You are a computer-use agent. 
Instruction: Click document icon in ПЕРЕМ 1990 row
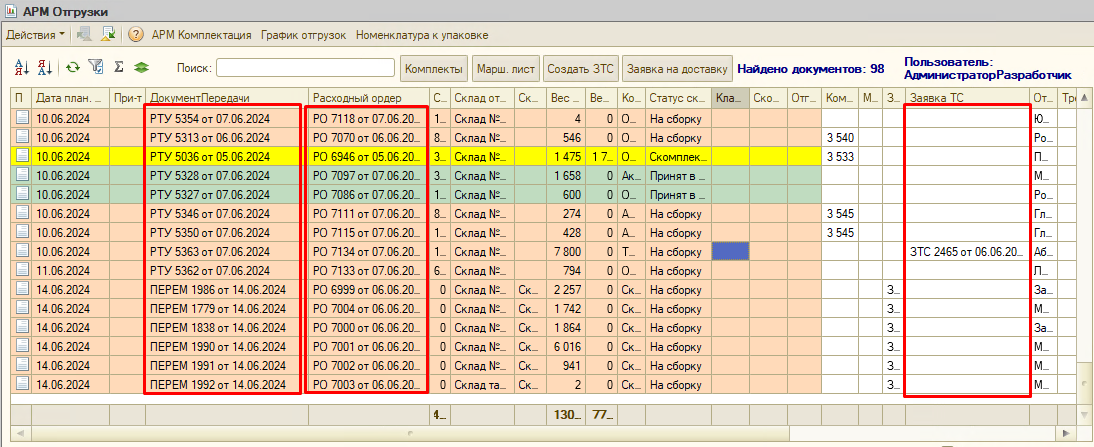click(22, 346)
